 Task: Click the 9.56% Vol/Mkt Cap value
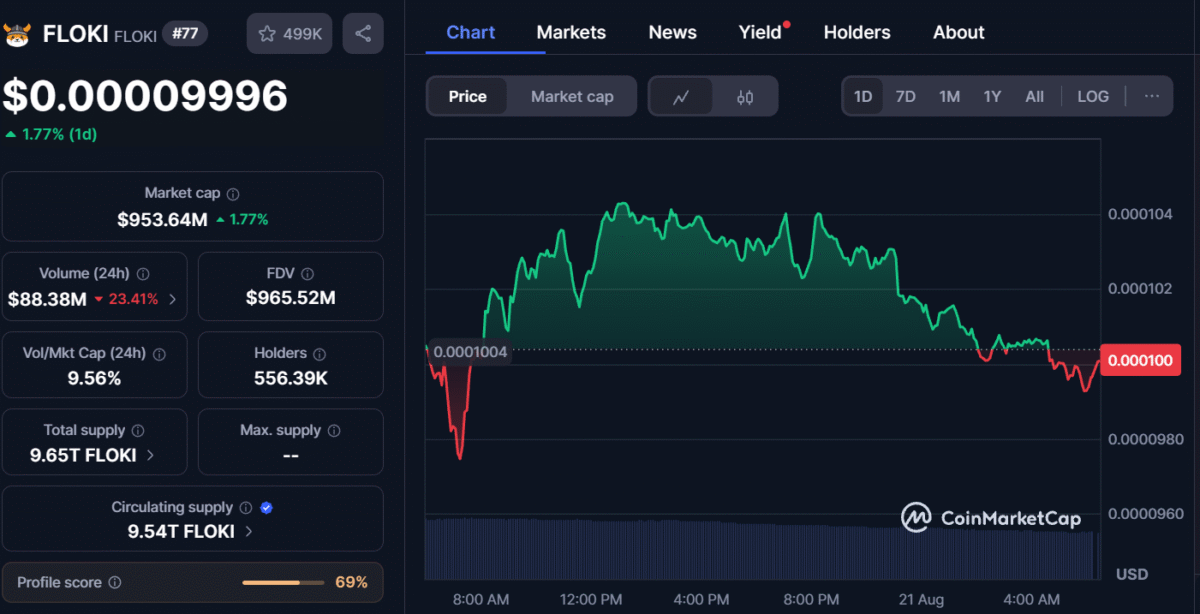pos(95,378)
